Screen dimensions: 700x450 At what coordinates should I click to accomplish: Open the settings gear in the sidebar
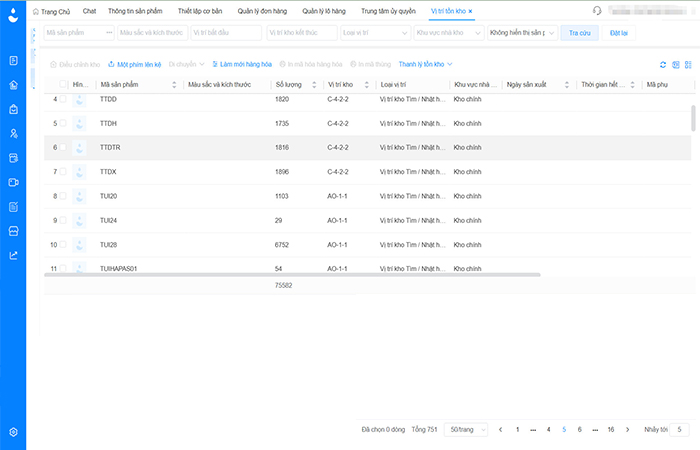[13, 432]
